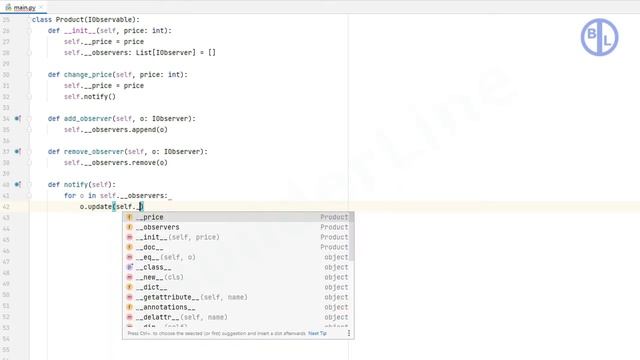Screen dimensions: 640x360
Task: Click 'self.__observers.append(o)' line
Action: [x=116, y=130]
